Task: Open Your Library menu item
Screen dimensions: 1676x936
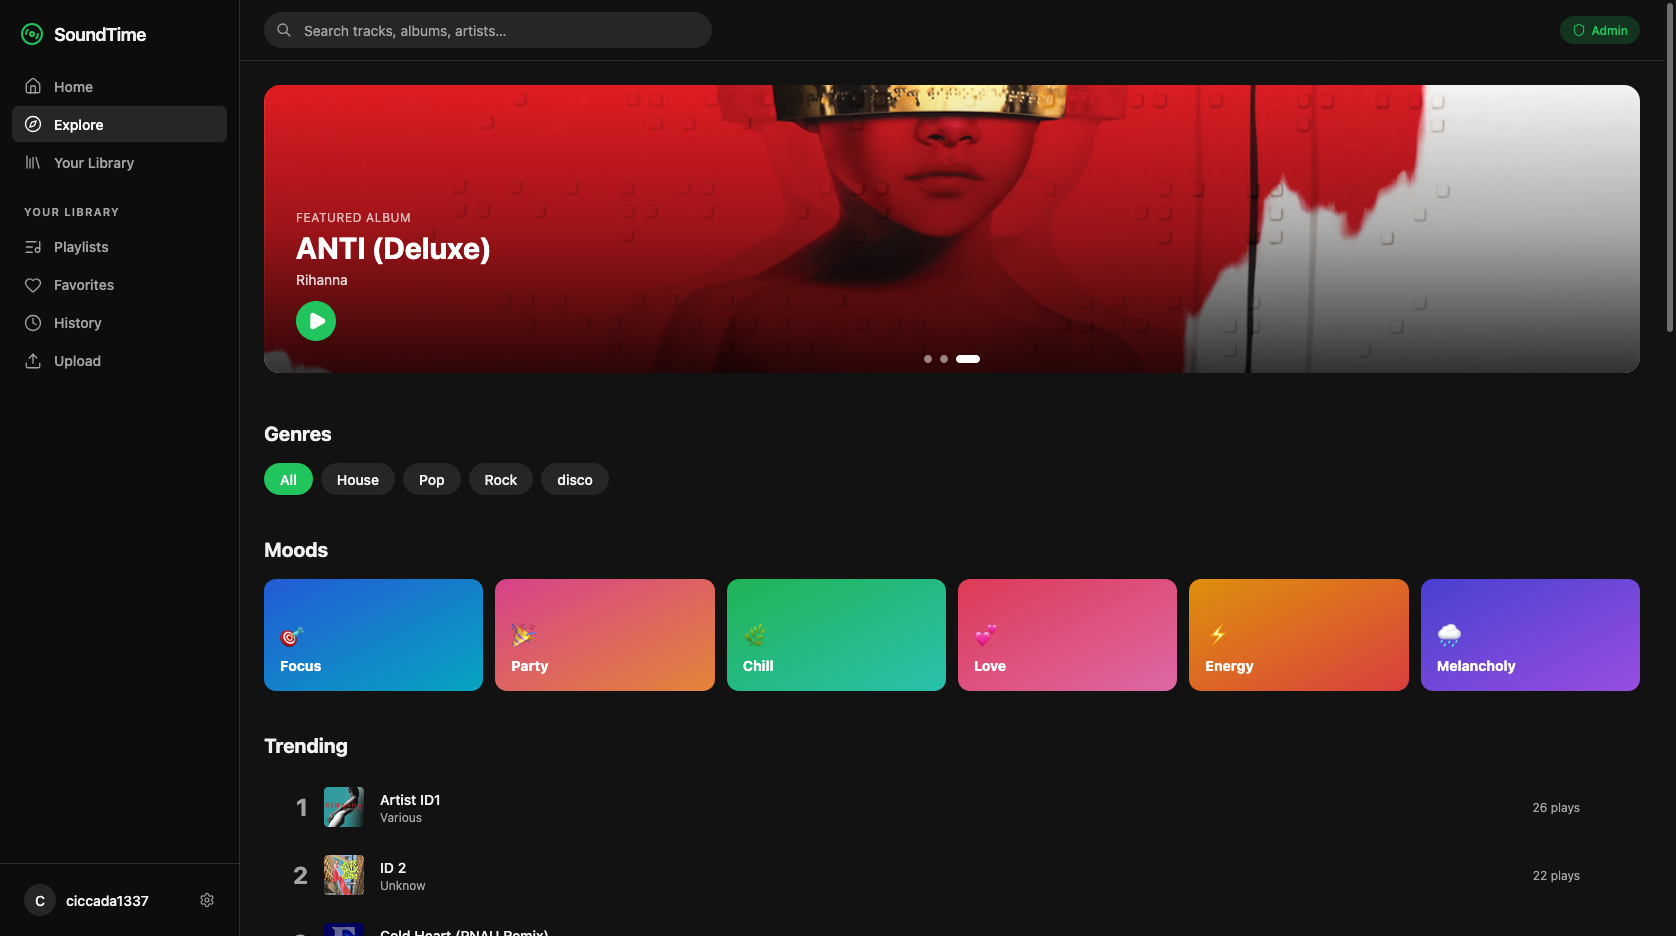Action: [x=119, y=162]
